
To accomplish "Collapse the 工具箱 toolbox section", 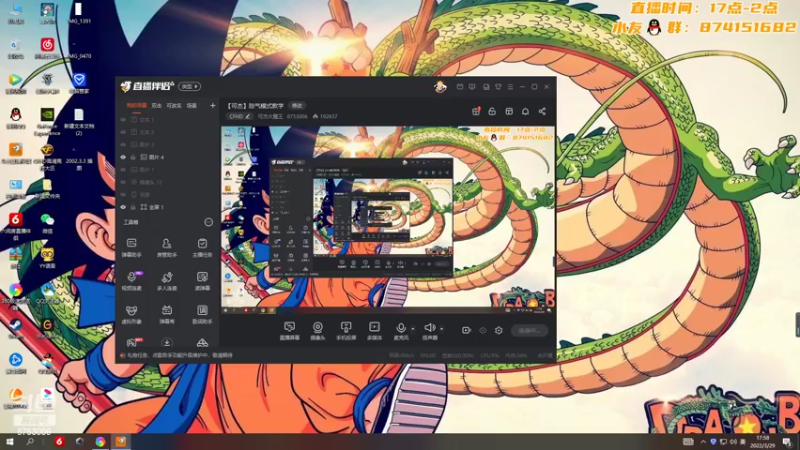I will pyautogui.click(x=208, y=222).
